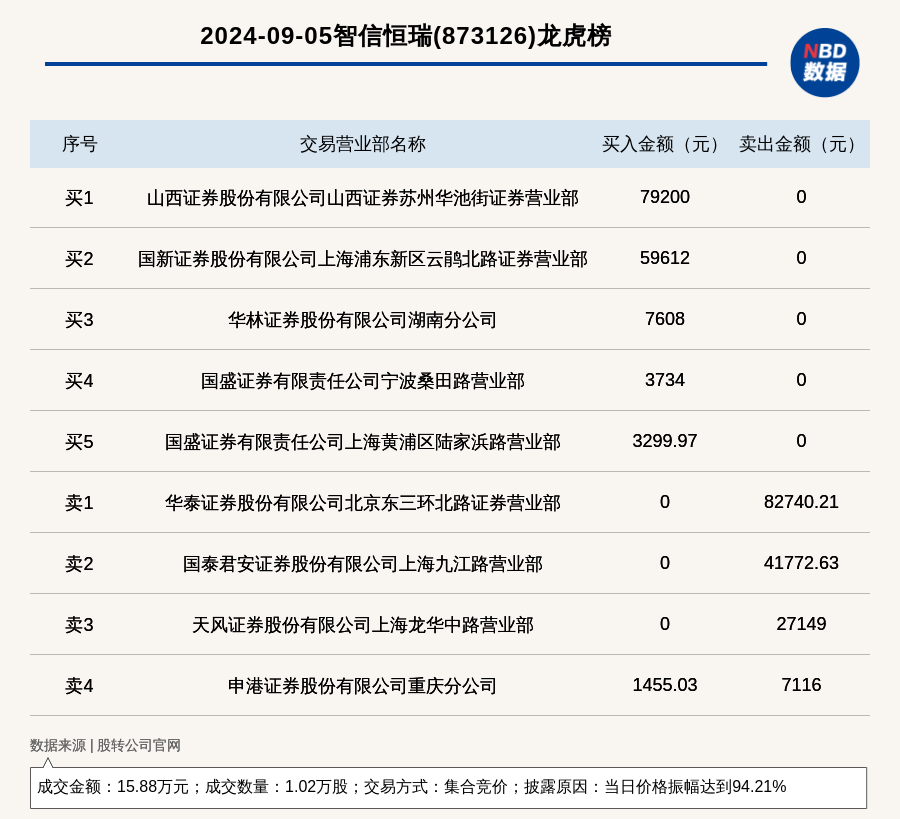
Task: Select buy amount 3299.97
Action: pyautogui.click(x=665, y=441)
